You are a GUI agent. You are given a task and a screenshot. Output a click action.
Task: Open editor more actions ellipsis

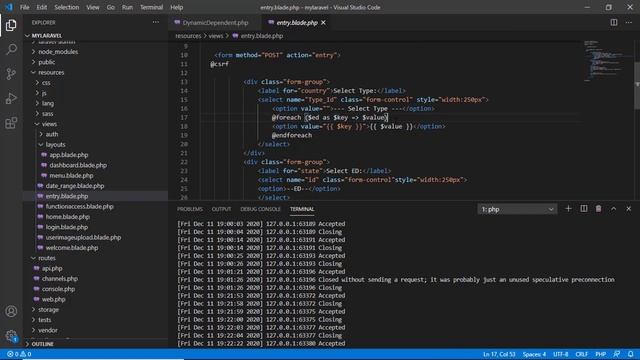[629, 22]
